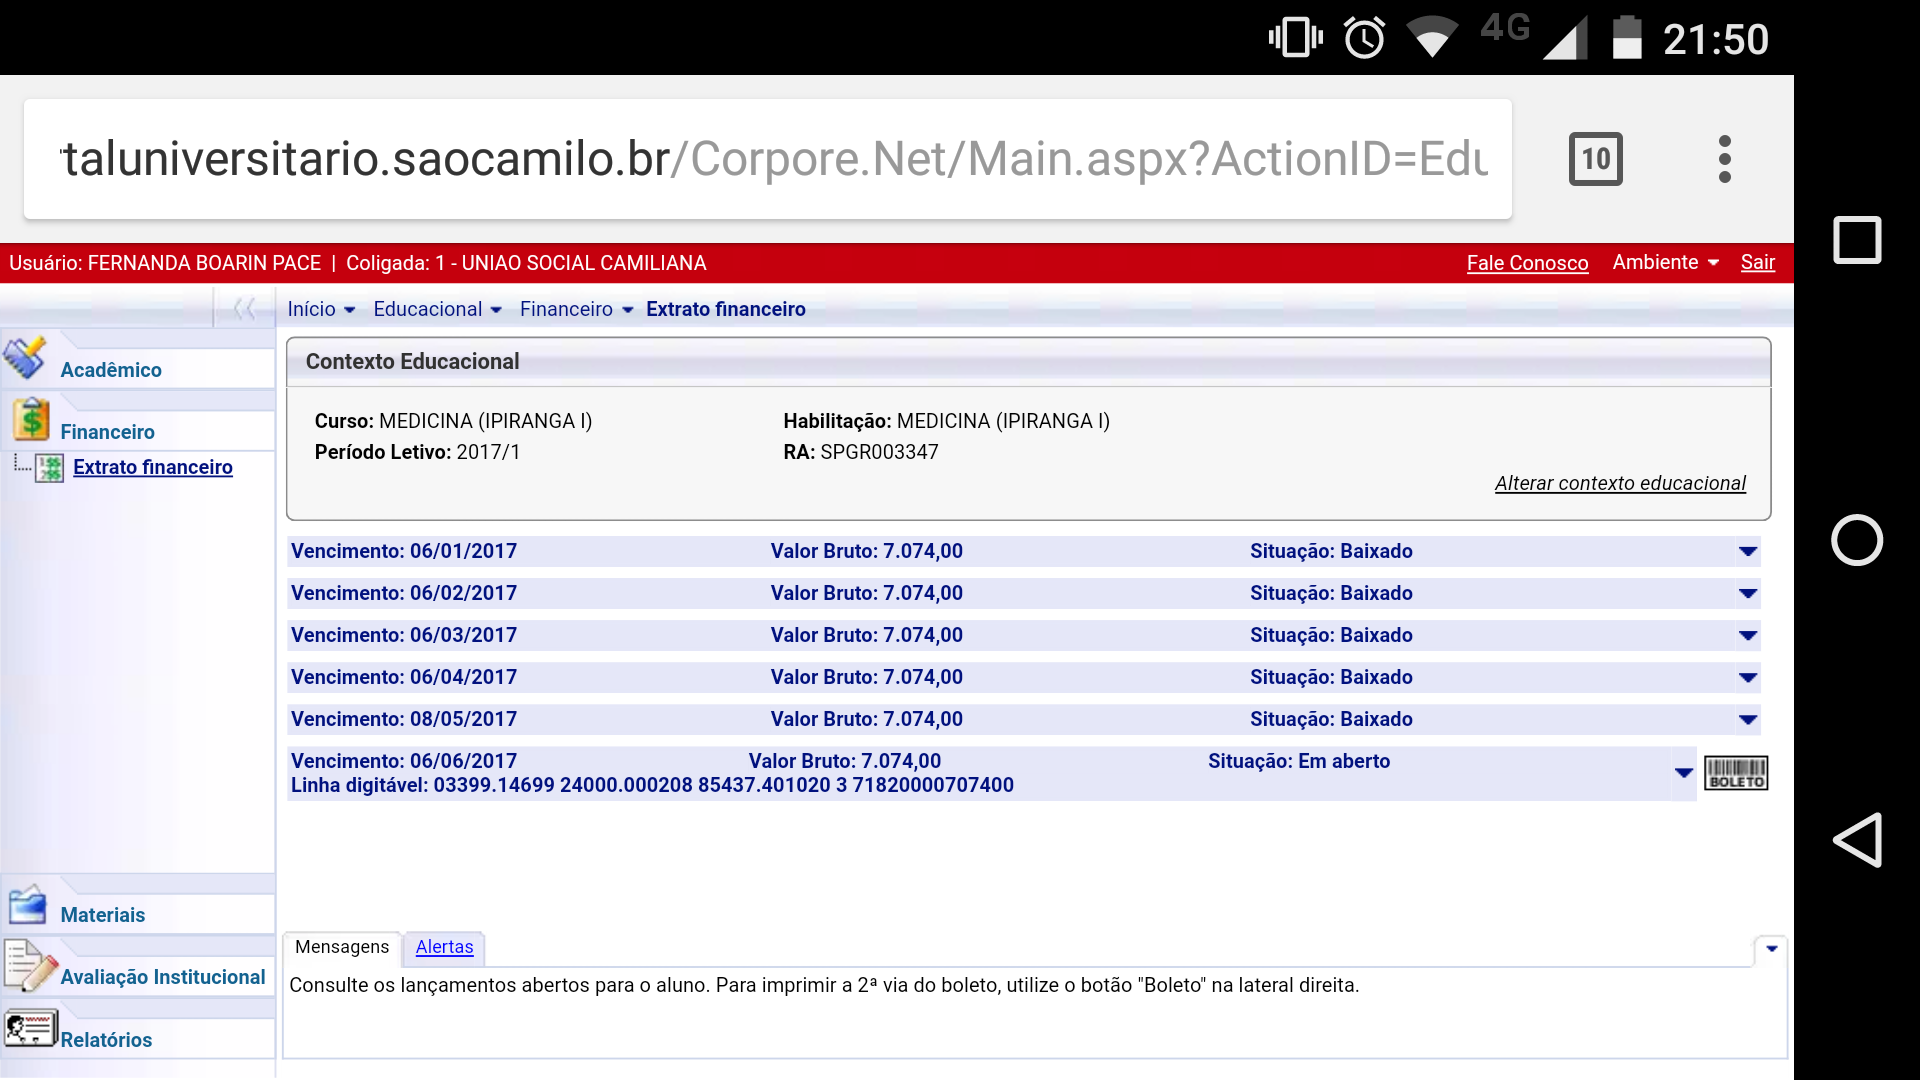Open the Avaliação Institucional pencil icon
This screenshot has width=1920, height=1080.
click(x=30, y=966)
